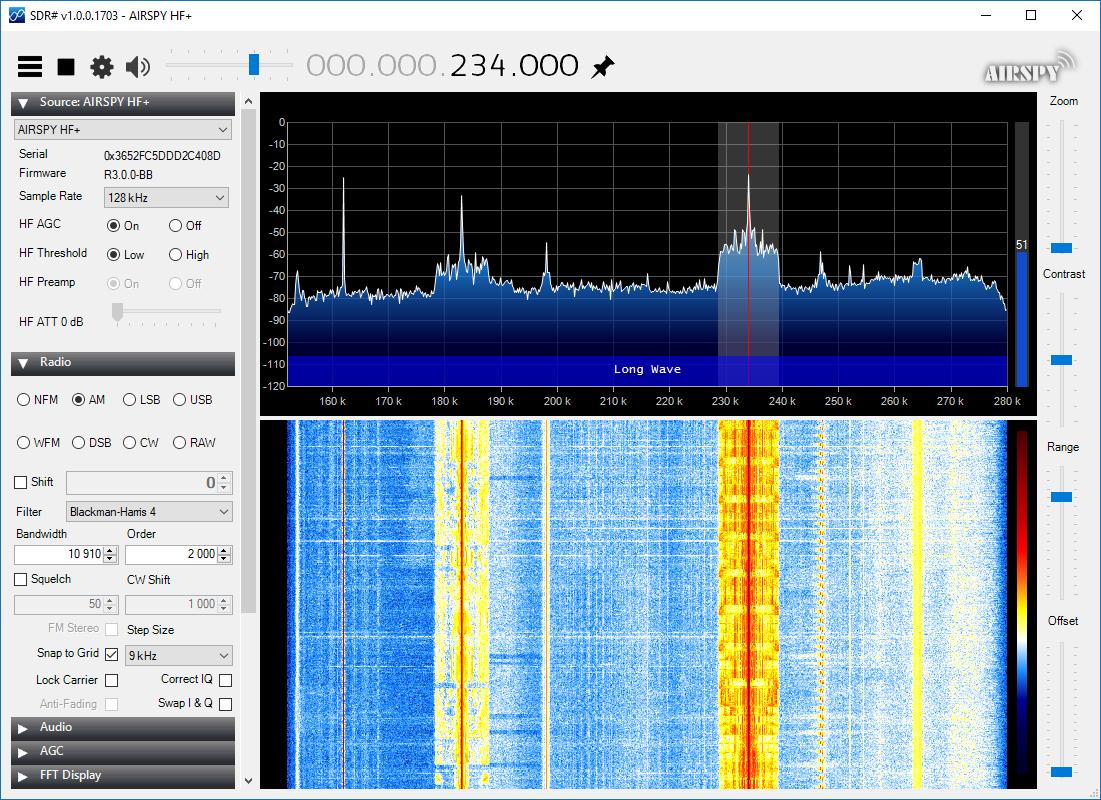
Task: Click the AIRSPY logo
Action: [x=1029, y=67]
